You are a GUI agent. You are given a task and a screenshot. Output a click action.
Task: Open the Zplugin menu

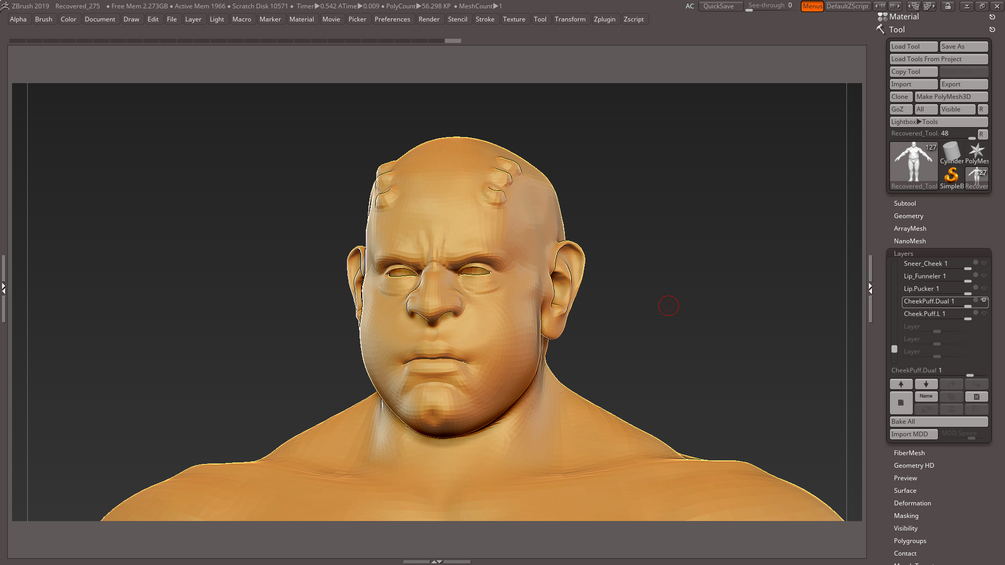(x=604, y=19)
